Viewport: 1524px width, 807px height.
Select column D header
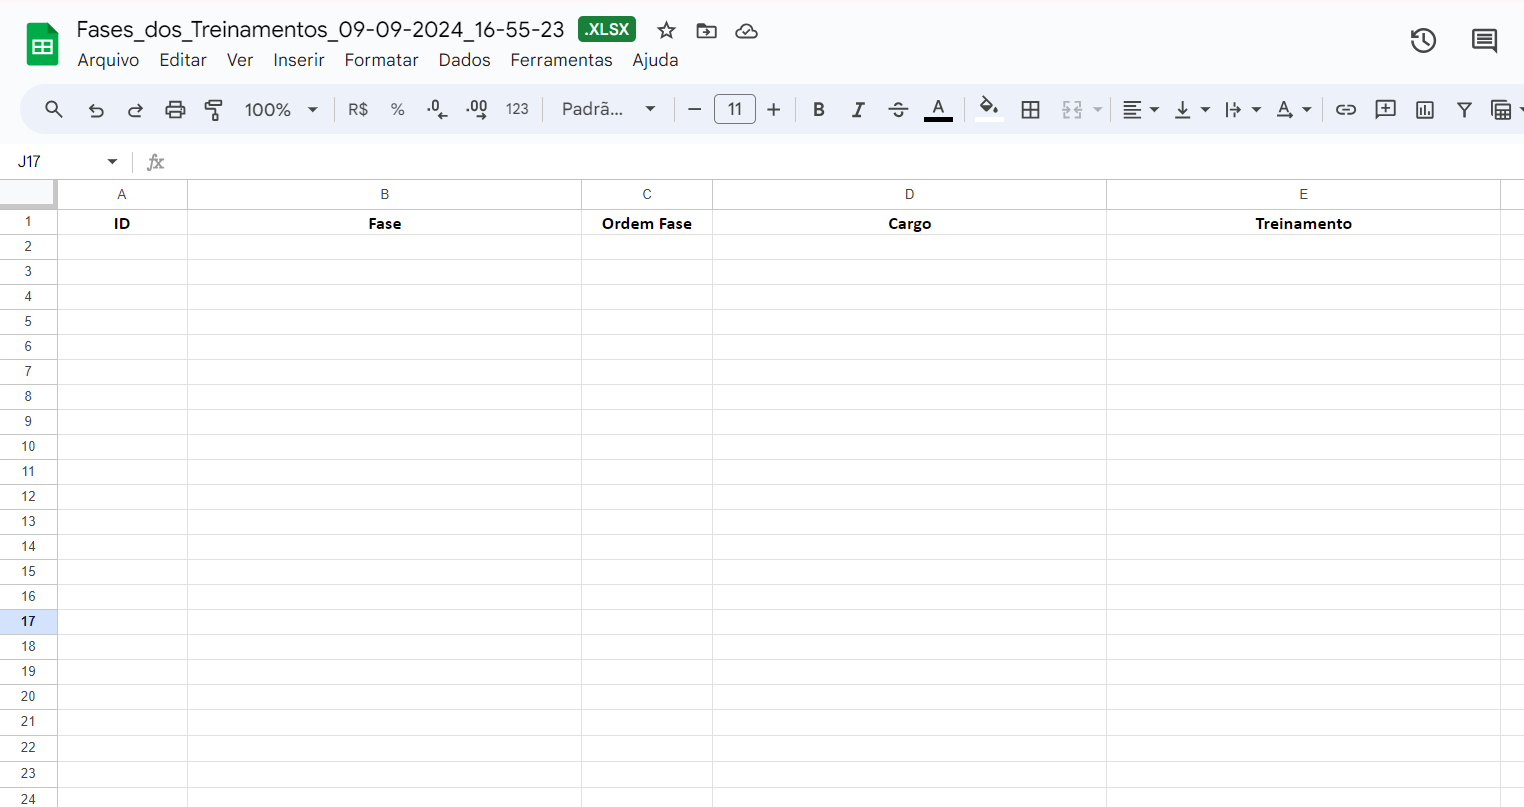pos(909,194)
